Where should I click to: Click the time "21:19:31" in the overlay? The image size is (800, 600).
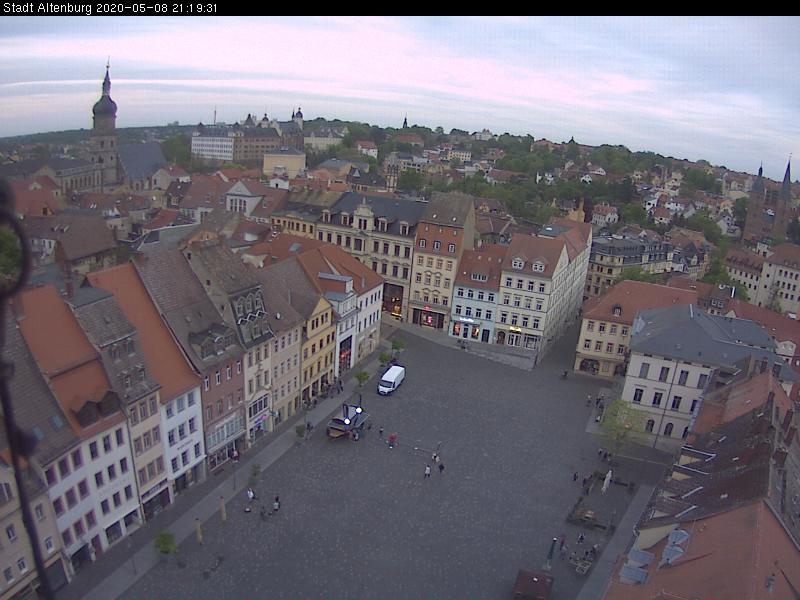[195, 8]
